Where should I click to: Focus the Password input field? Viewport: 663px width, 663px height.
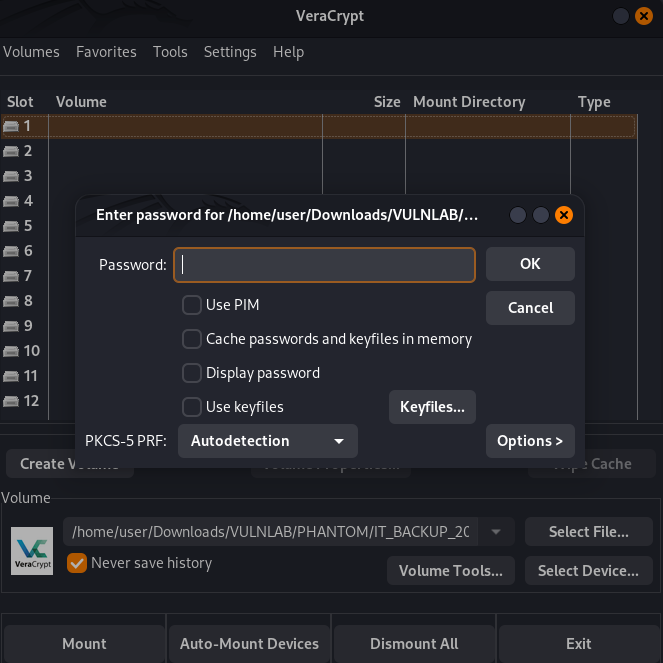click(324, 265)
